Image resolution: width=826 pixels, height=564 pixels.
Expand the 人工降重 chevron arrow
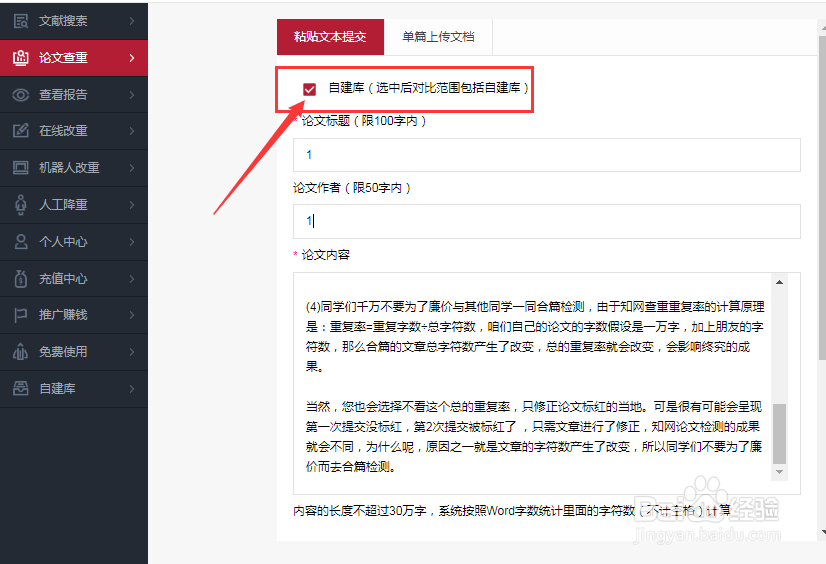132,205
